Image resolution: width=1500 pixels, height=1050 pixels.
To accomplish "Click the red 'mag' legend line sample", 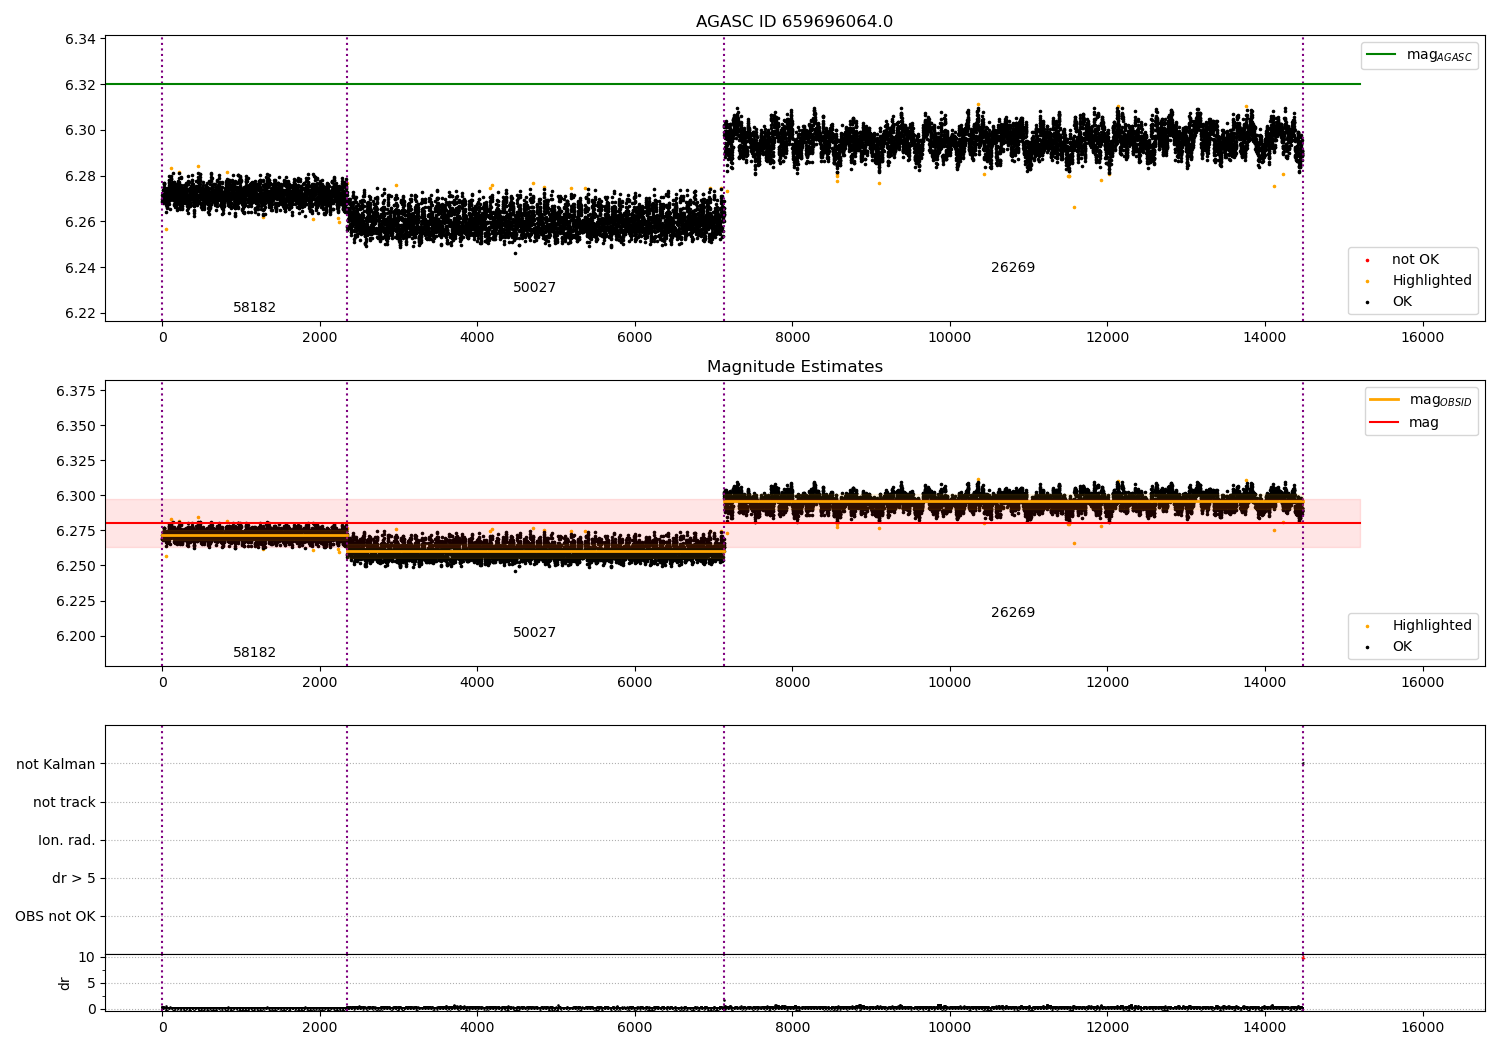I will [1384, 422].
